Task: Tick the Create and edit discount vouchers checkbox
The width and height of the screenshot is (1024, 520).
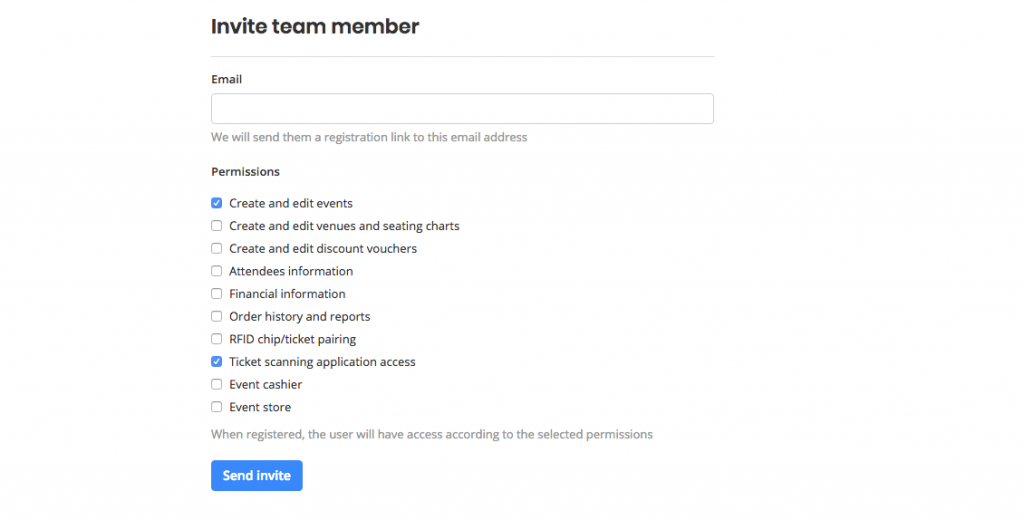Action: pos(217,249)
